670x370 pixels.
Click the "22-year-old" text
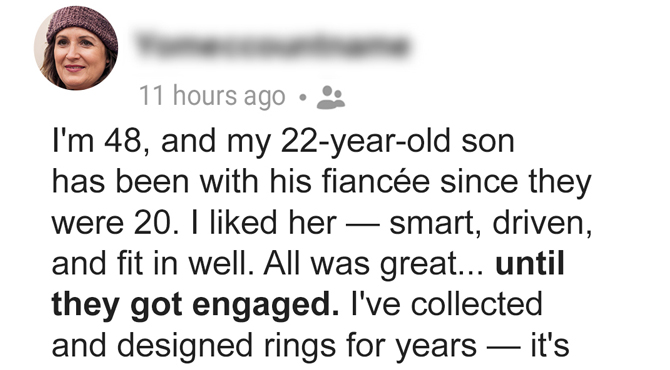[x=365, y=143]
